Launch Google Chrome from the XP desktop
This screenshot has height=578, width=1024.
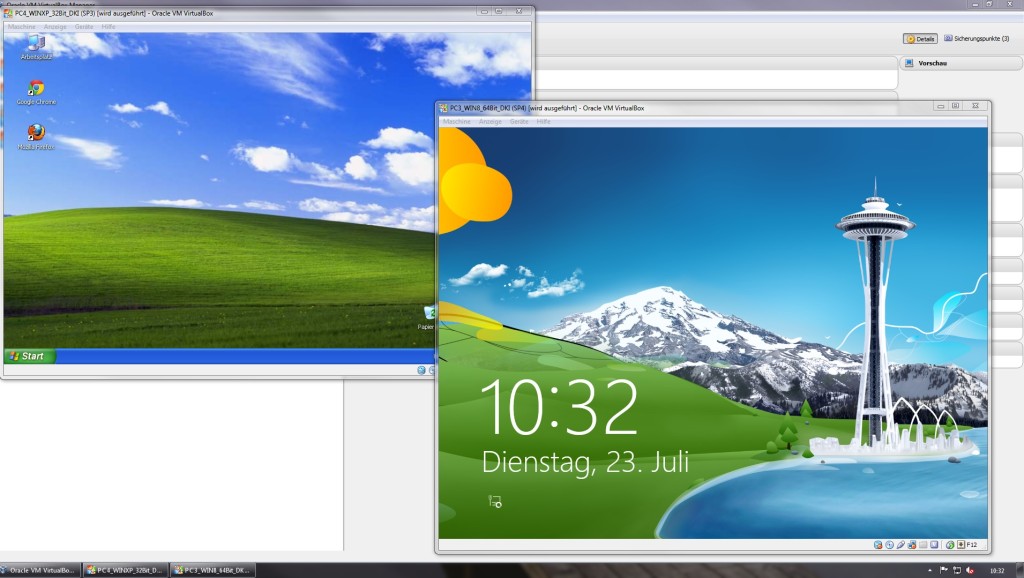[x=37, y=92]
